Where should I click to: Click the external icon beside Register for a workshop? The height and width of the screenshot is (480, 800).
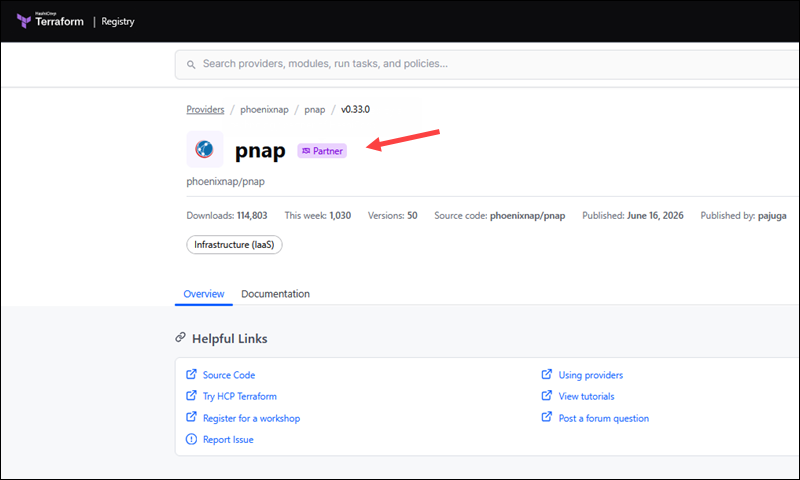point(191,417)
